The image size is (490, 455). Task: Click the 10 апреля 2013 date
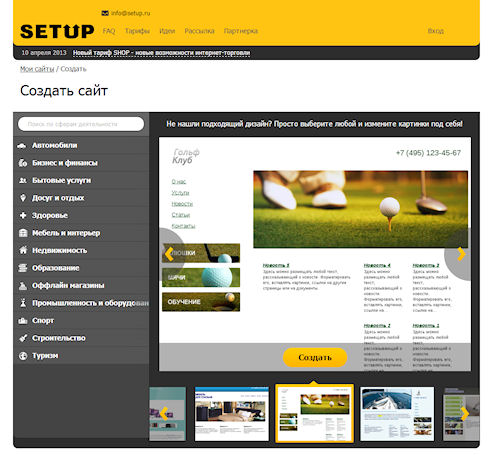click(x=44, y=53)
